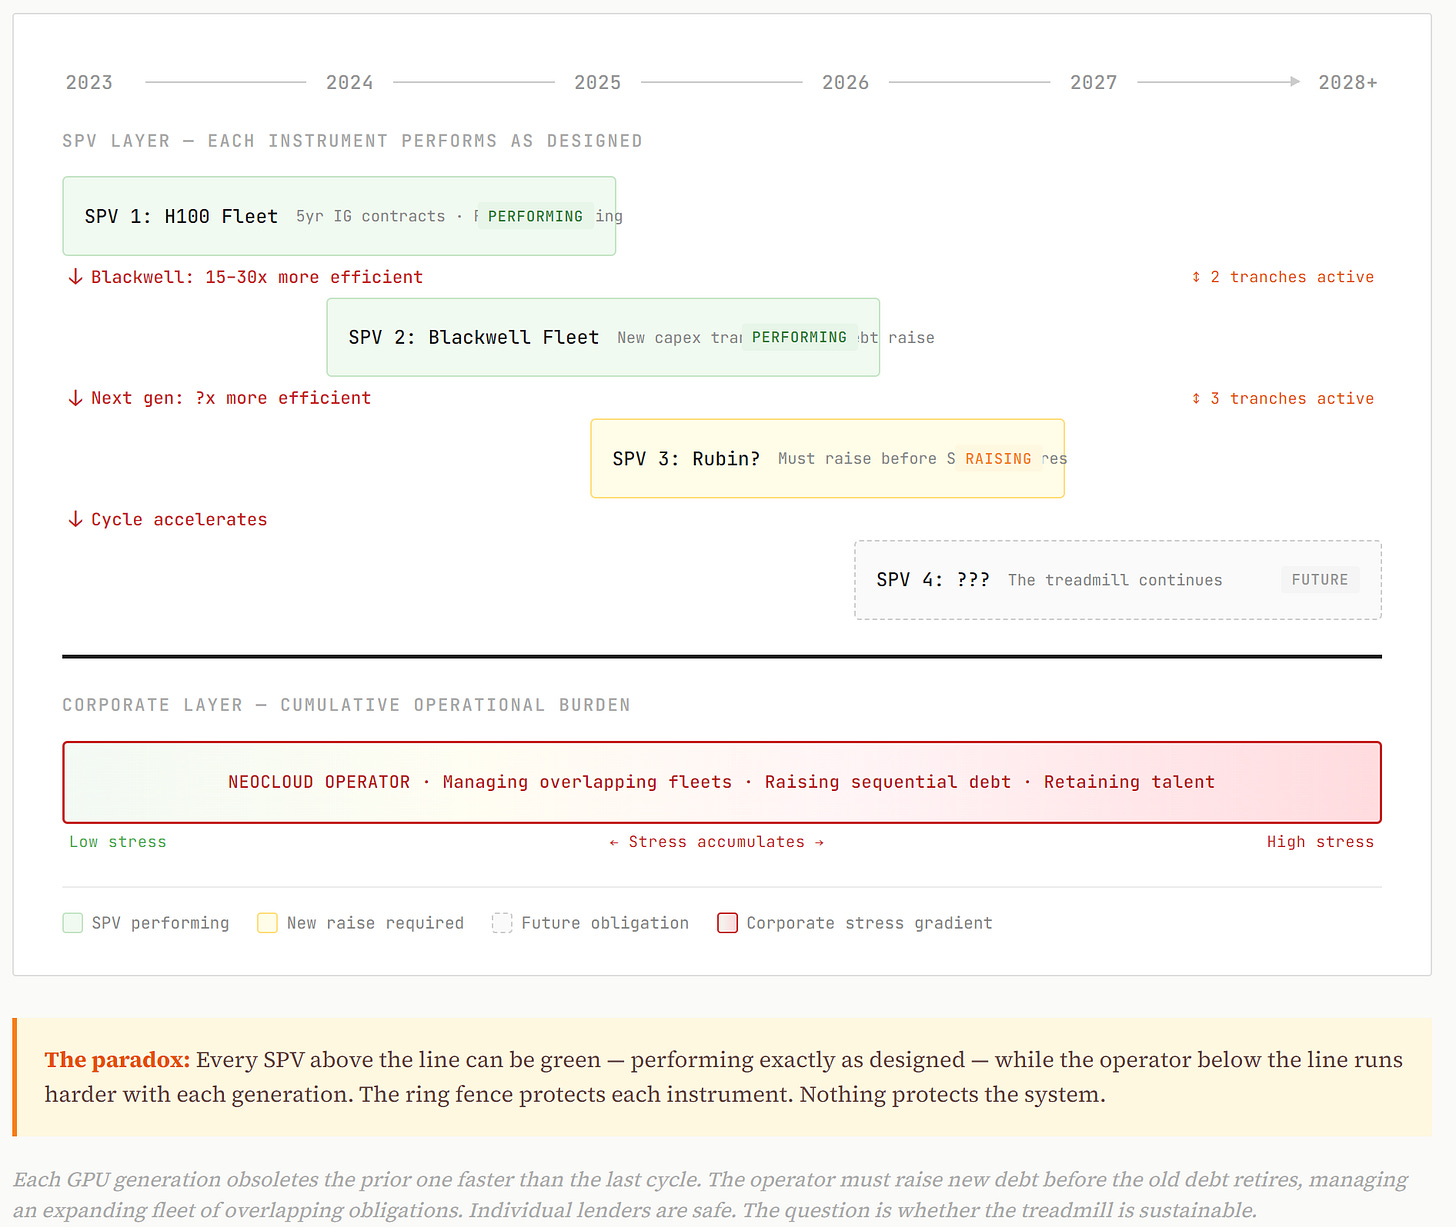Click the down arrow before Cycle accelerates
Screen dimensions: 1456x1227
[x=75, y=519]
